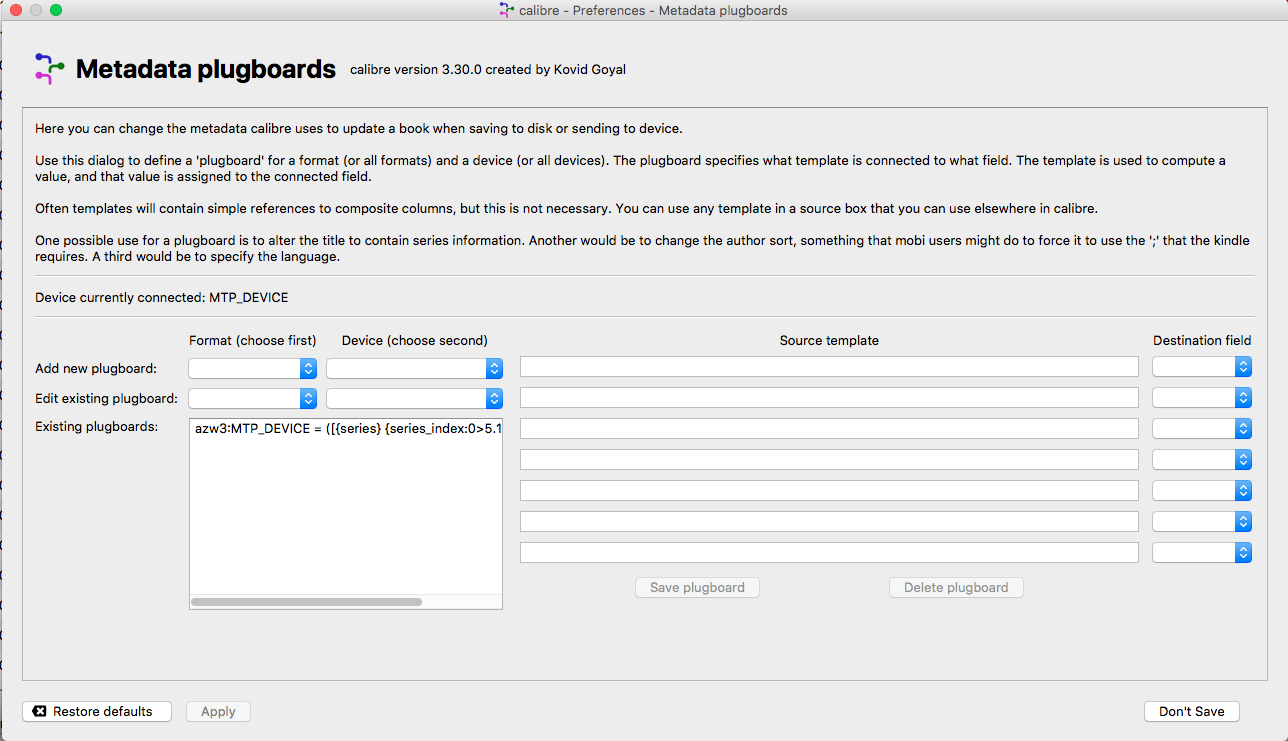The height and width of the screenshot is (741, 1288).
Task: Click the 'Add new plugboard:' label
Action: [96, 368]
